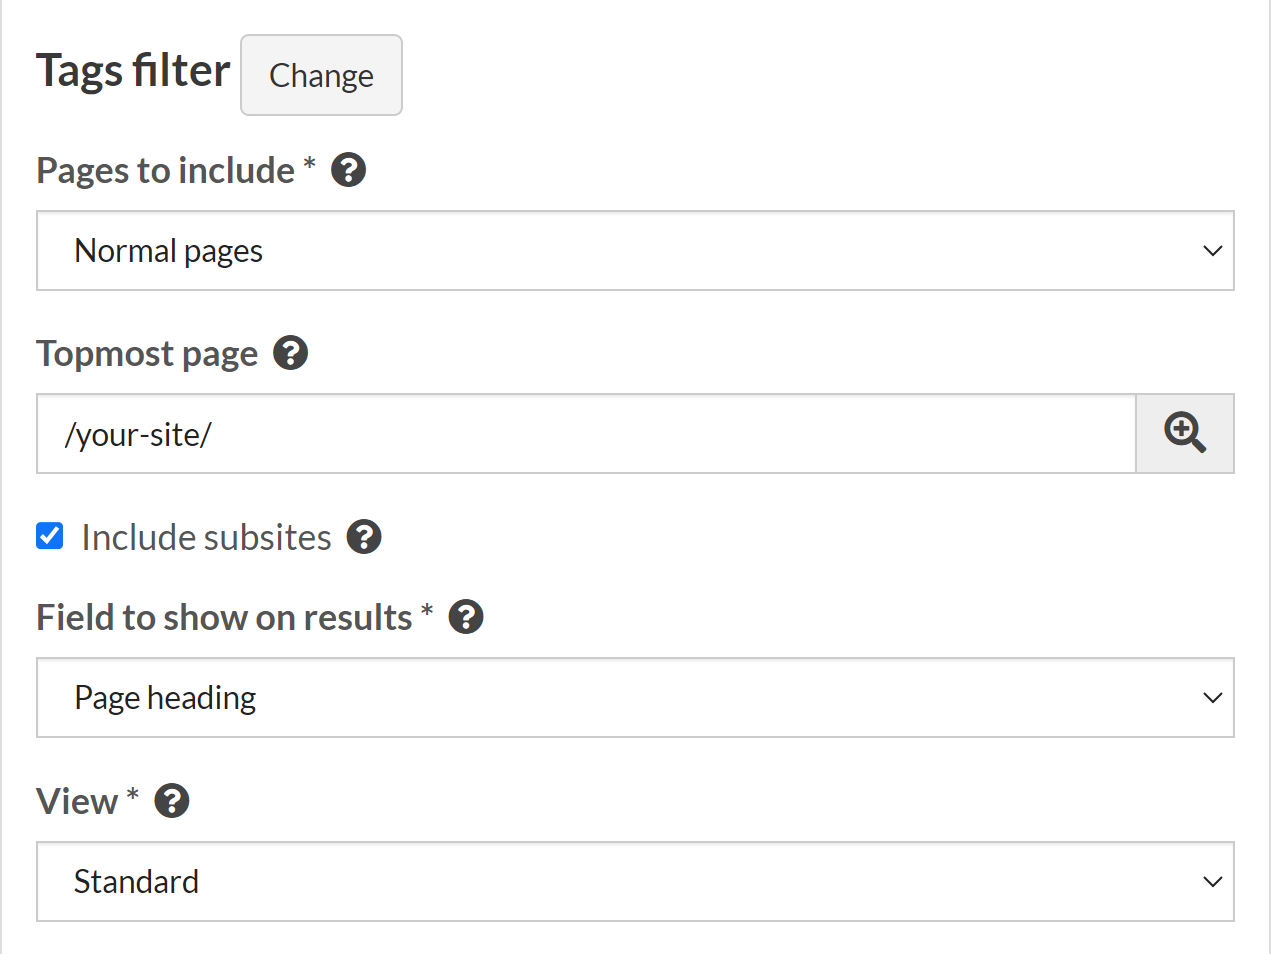Open Field to show on results help
This screenshot has height=954, width=1271.
click(465, 616)
